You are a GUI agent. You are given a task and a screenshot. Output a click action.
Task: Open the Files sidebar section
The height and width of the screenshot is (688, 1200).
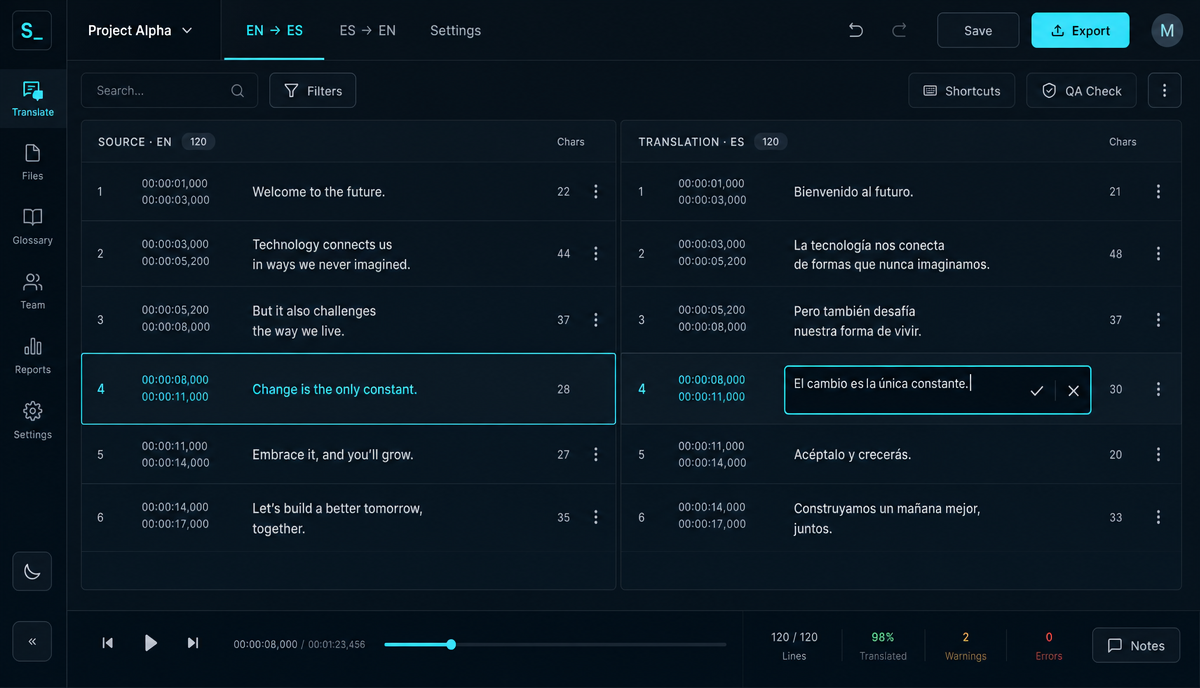click(33, 163)
